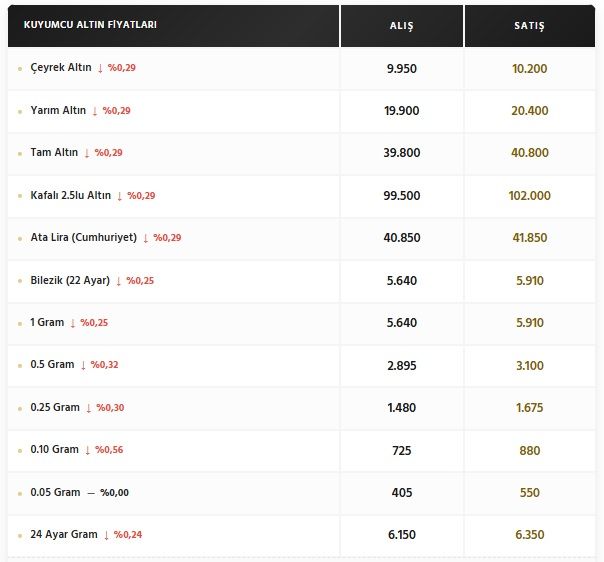The image size is (604, 562).
Task: Select the Tam Altın row label
Action: pyautogui.click(x=54, y=153)
